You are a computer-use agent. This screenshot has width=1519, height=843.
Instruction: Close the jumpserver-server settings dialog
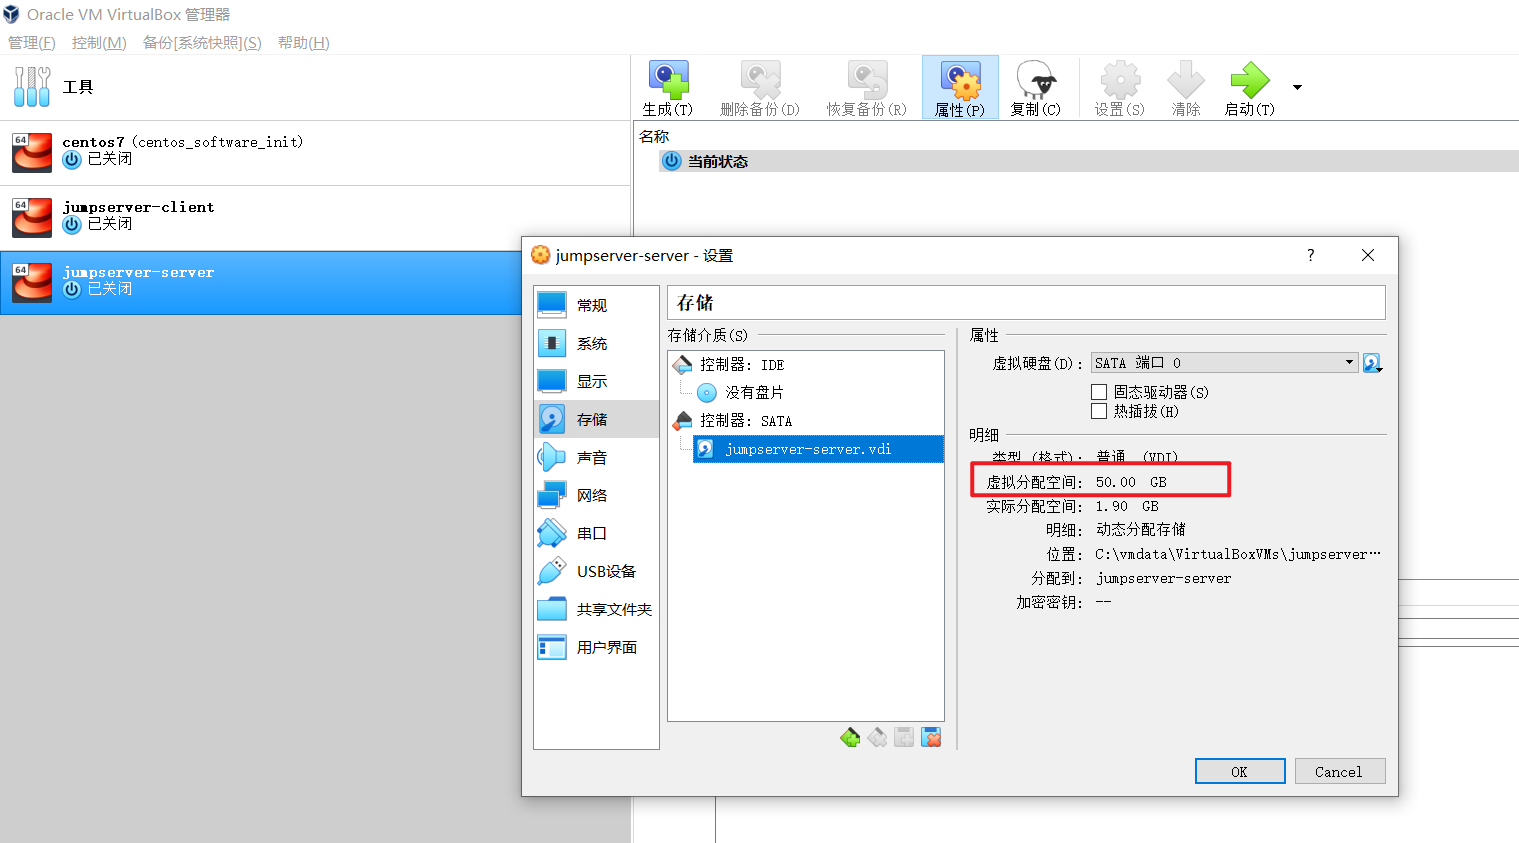coord(1368,255)
